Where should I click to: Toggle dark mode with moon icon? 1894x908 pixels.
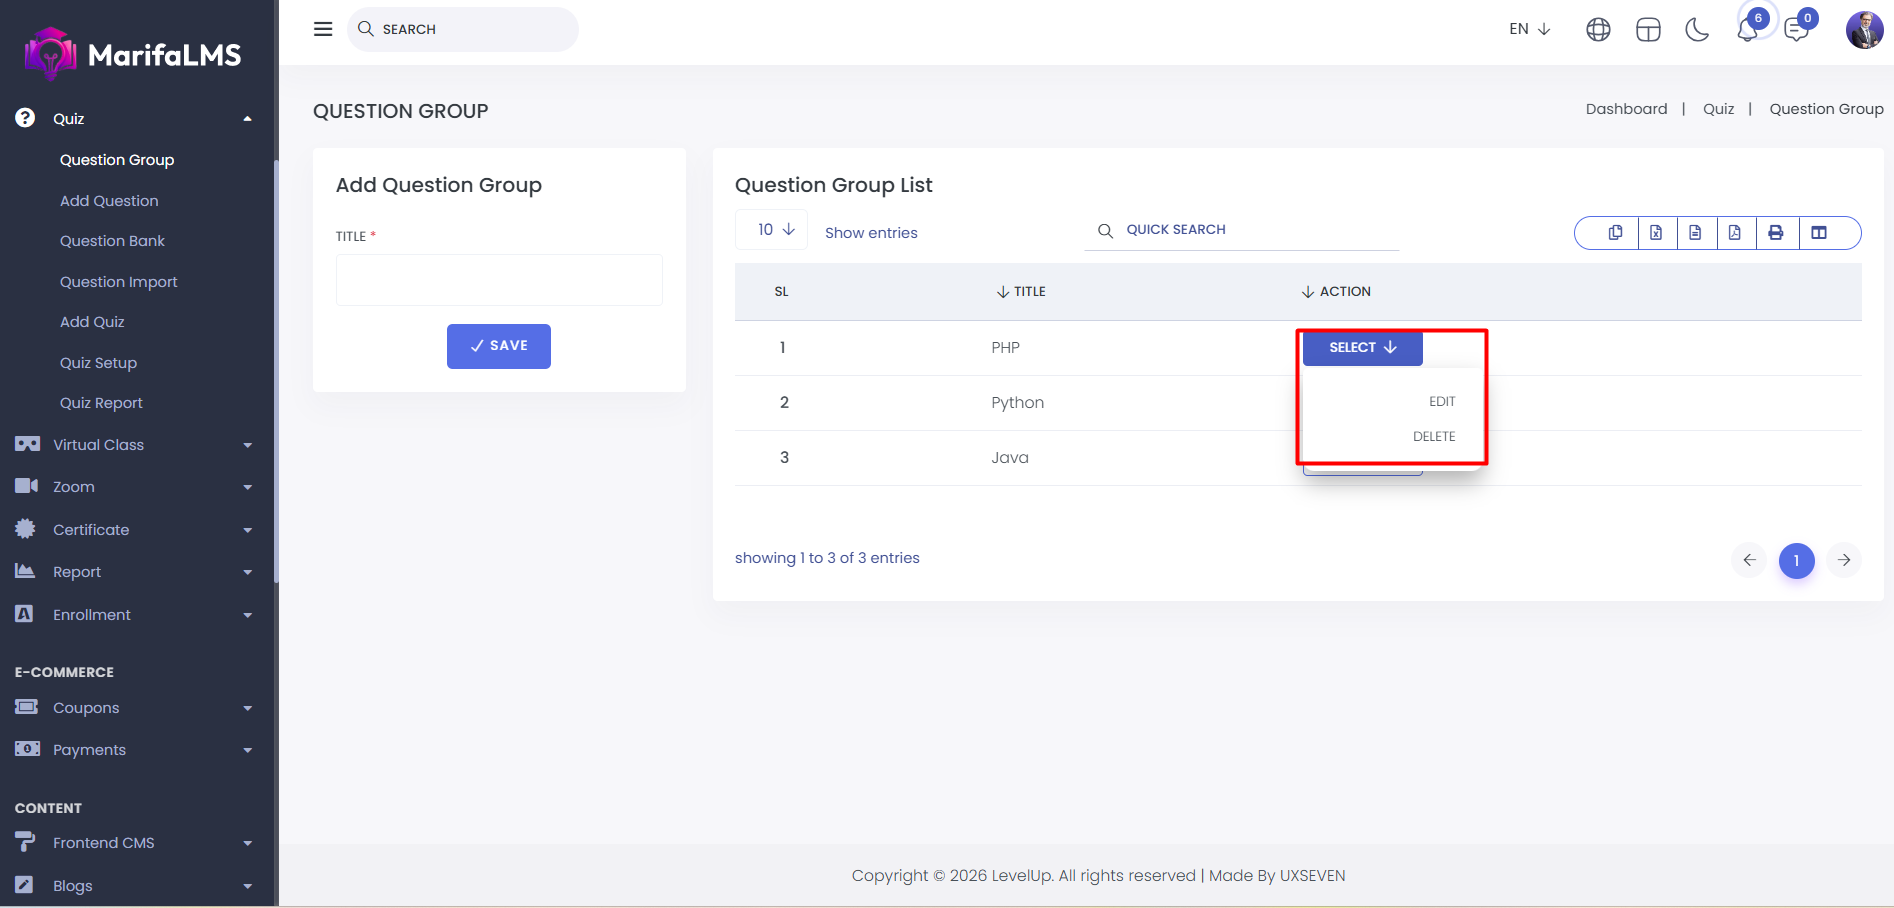tap(1697, 30)
